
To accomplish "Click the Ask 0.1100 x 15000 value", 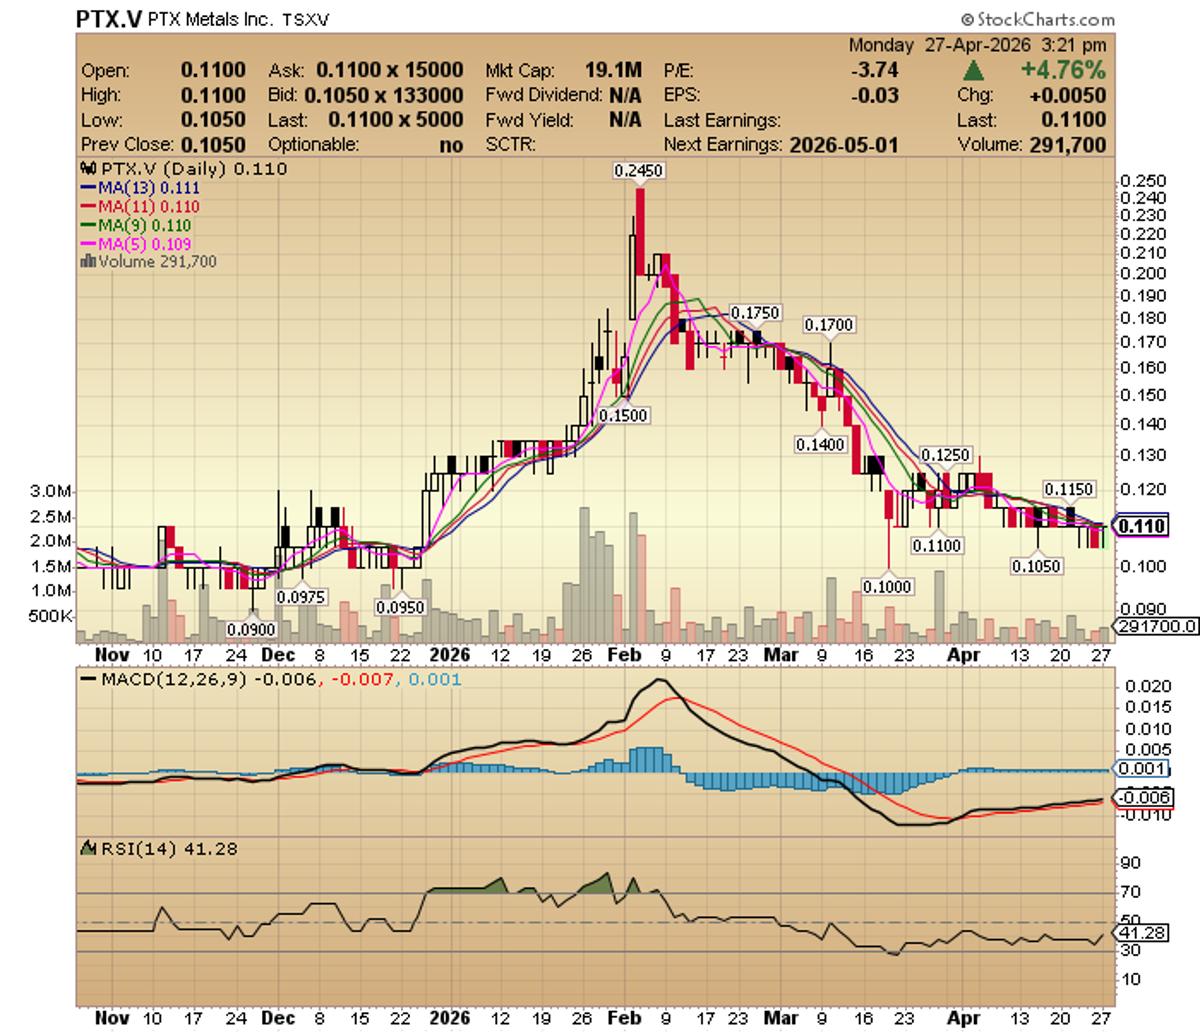I will tap(390, 70).
